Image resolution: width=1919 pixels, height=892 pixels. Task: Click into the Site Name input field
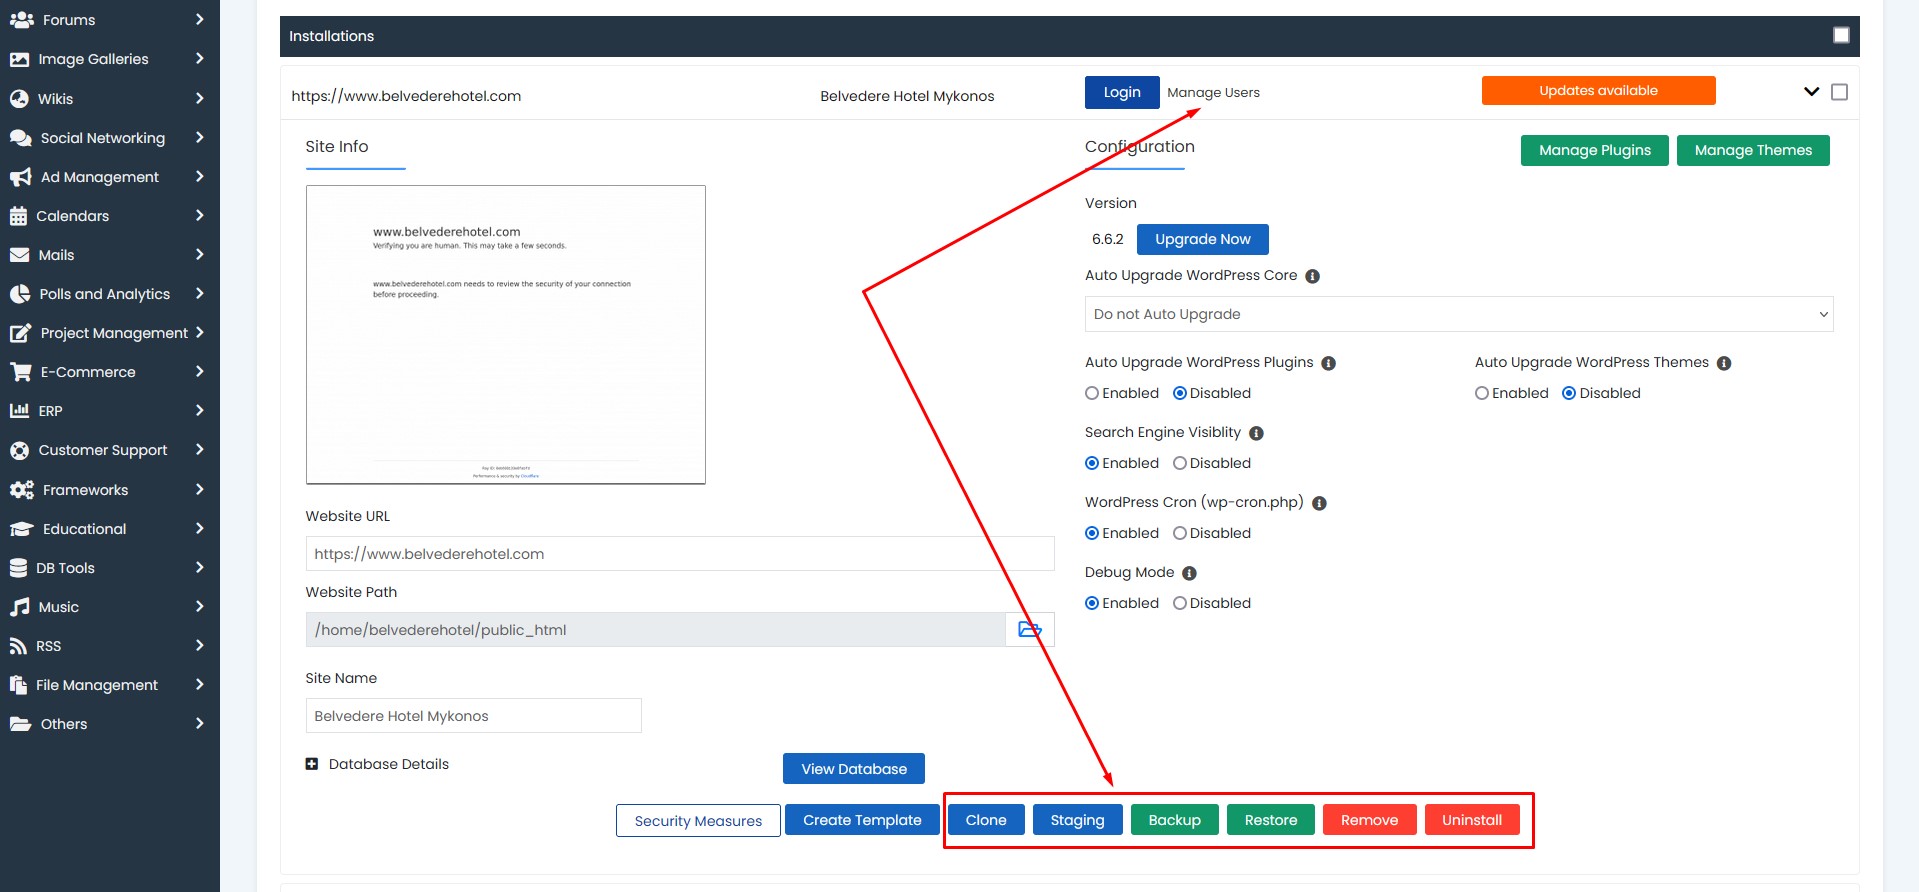pos(473,716)
